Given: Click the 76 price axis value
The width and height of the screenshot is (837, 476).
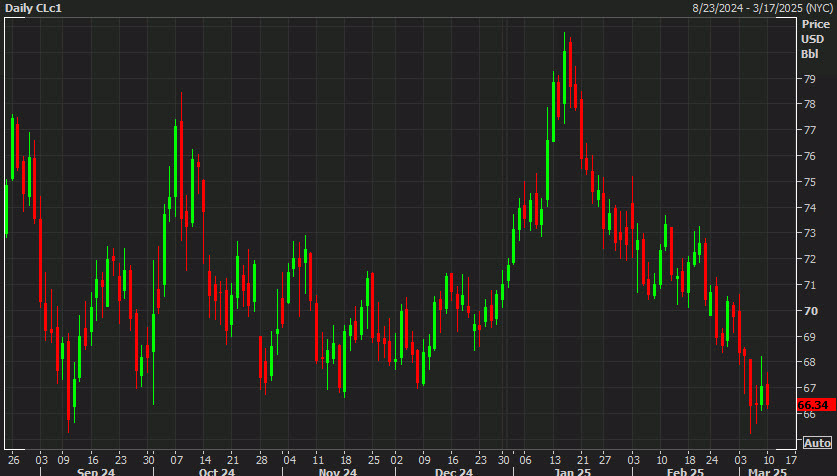Looking at the screenshot, I should 810,156.
